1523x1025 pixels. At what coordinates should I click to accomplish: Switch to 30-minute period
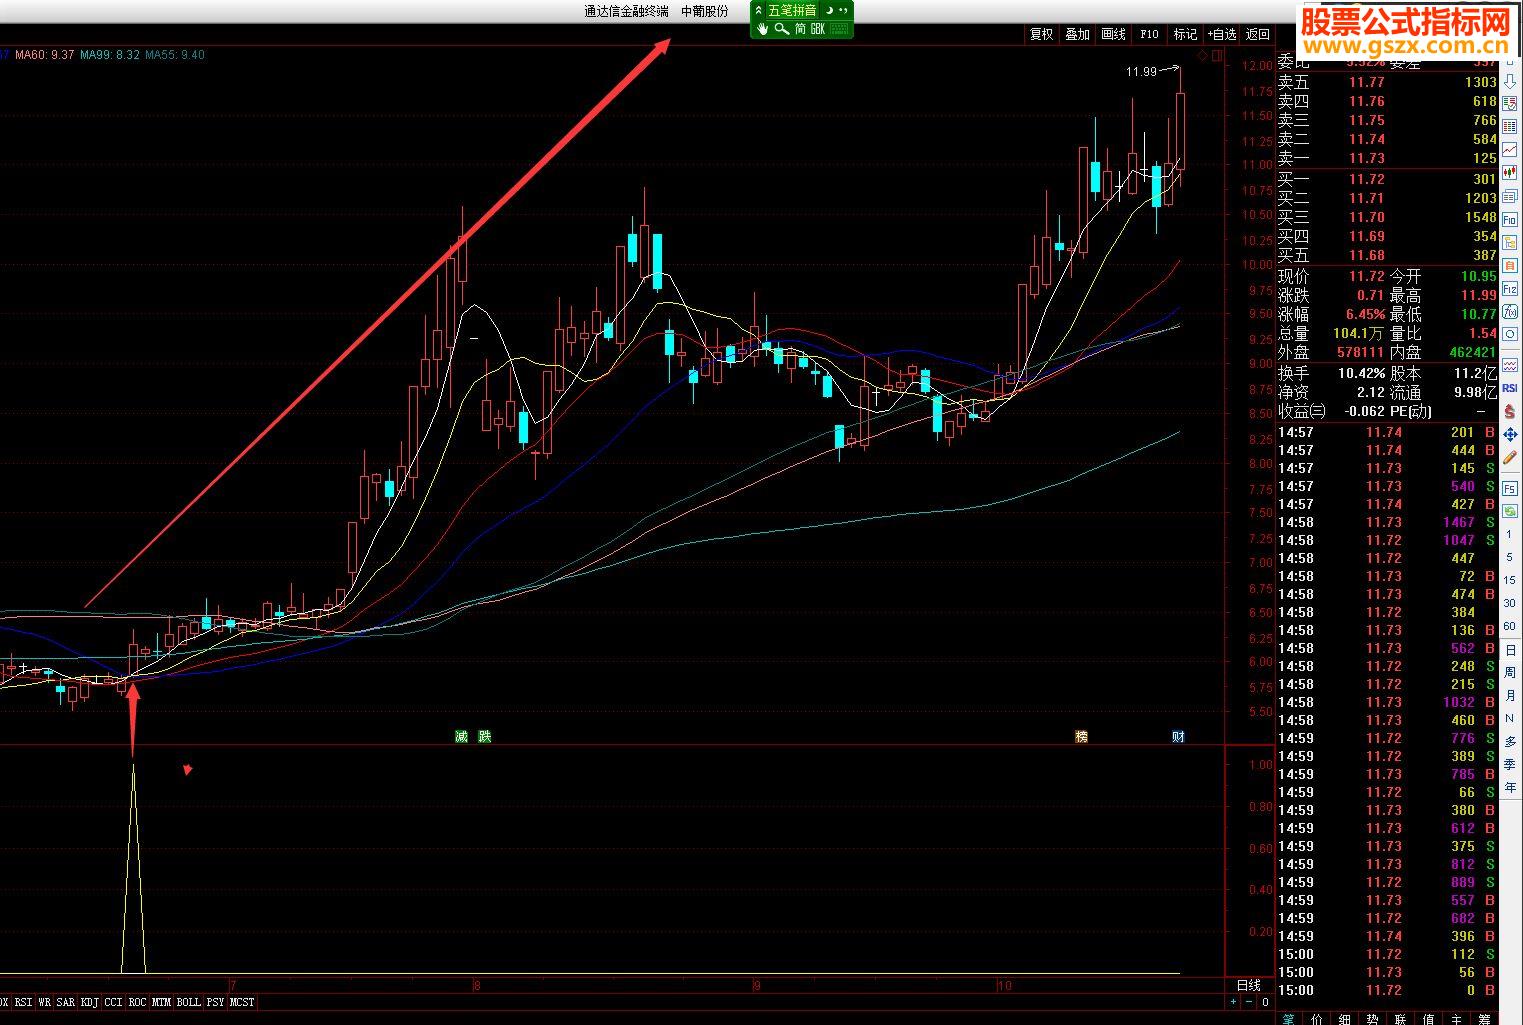(1510, 603)
